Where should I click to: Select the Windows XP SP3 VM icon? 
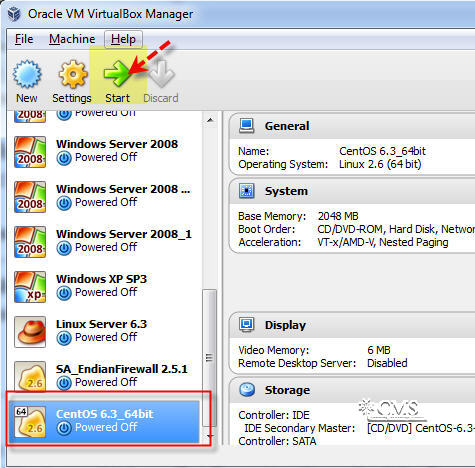[x=30, y=287]
